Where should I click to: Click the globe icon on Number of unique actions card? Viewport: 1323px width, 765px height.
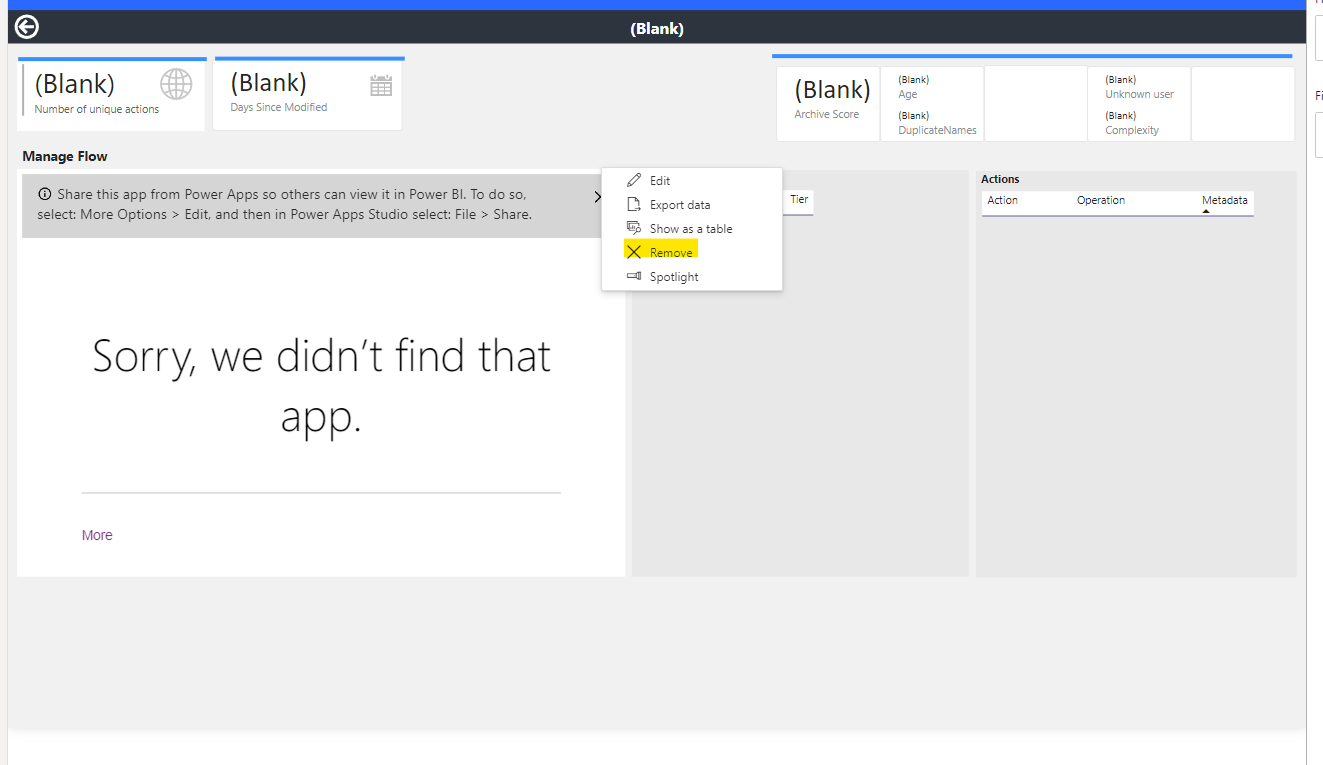(x=177, y=84)
